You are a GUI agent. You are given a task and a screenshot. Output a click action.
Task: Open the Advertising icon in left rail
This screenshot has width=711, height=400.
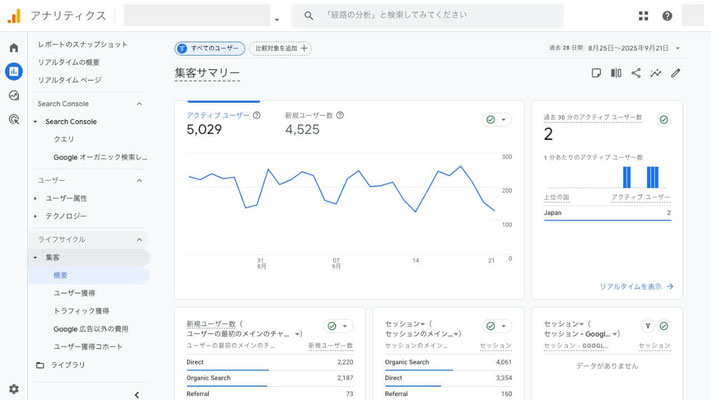(x=14, y=119)
